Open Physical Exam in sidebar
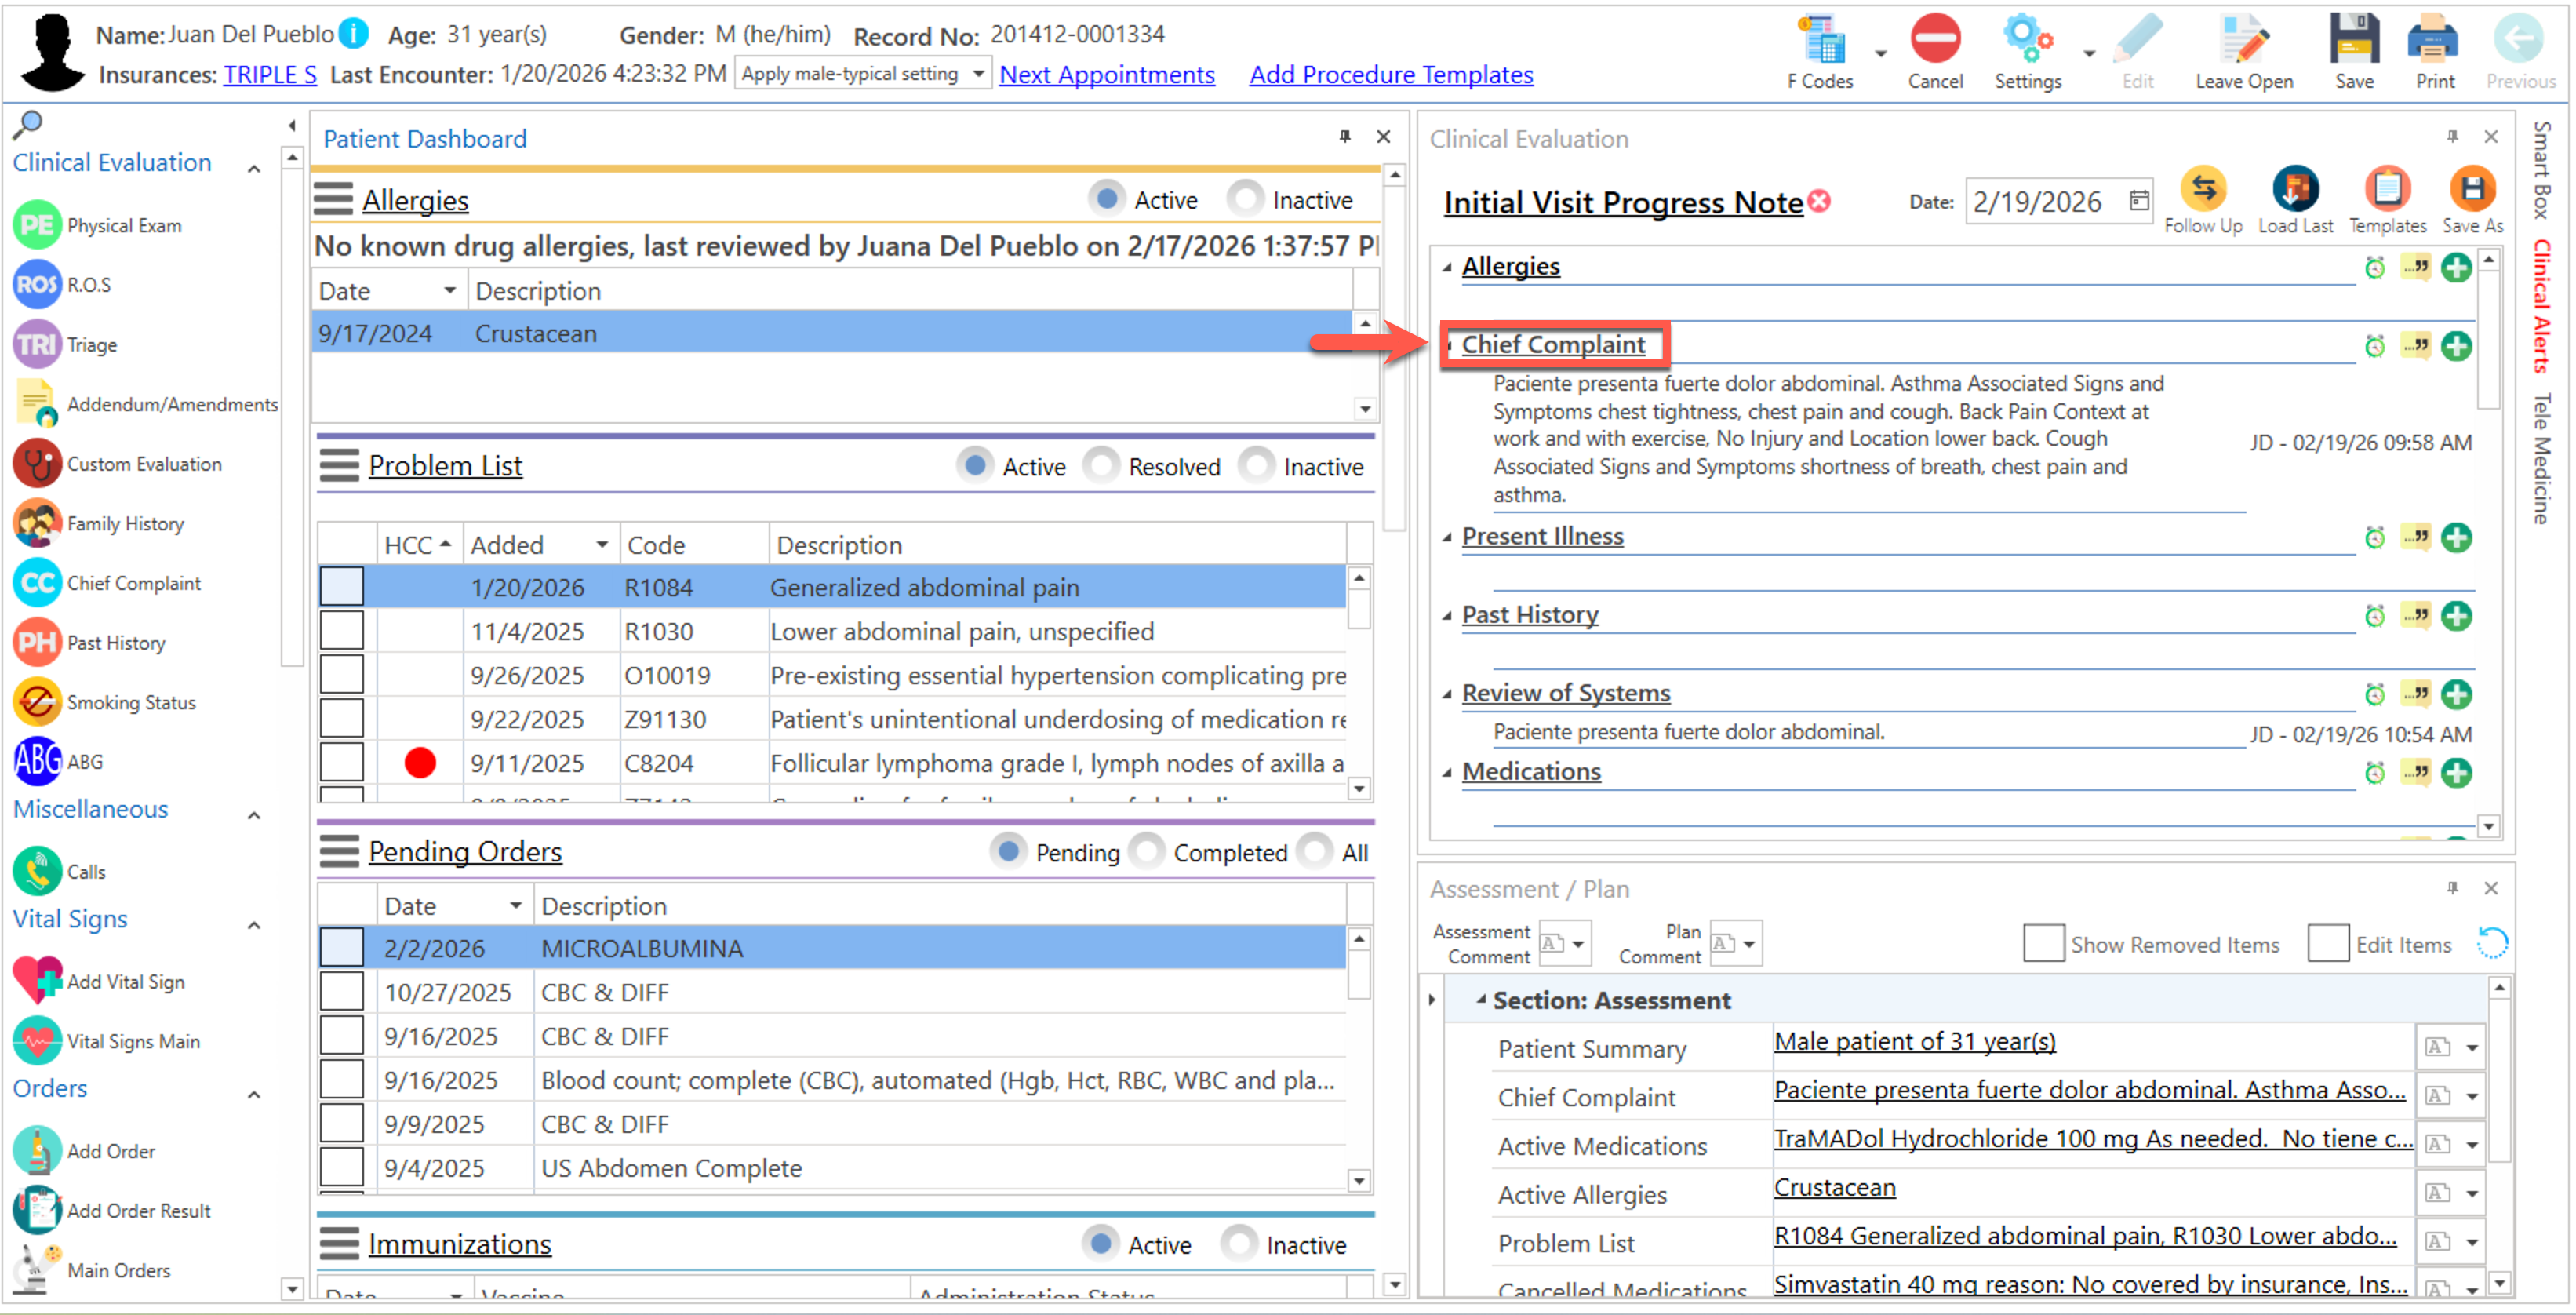Image resolution: width=2576 pixels, height=1315 pixels. pos(124,226)
